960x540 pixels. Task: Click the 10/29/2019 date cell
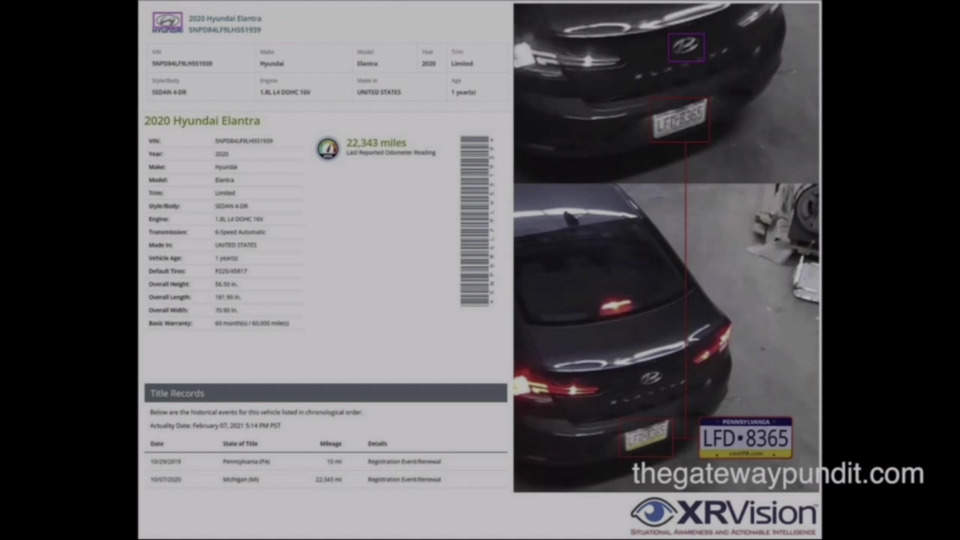[165, 462]
